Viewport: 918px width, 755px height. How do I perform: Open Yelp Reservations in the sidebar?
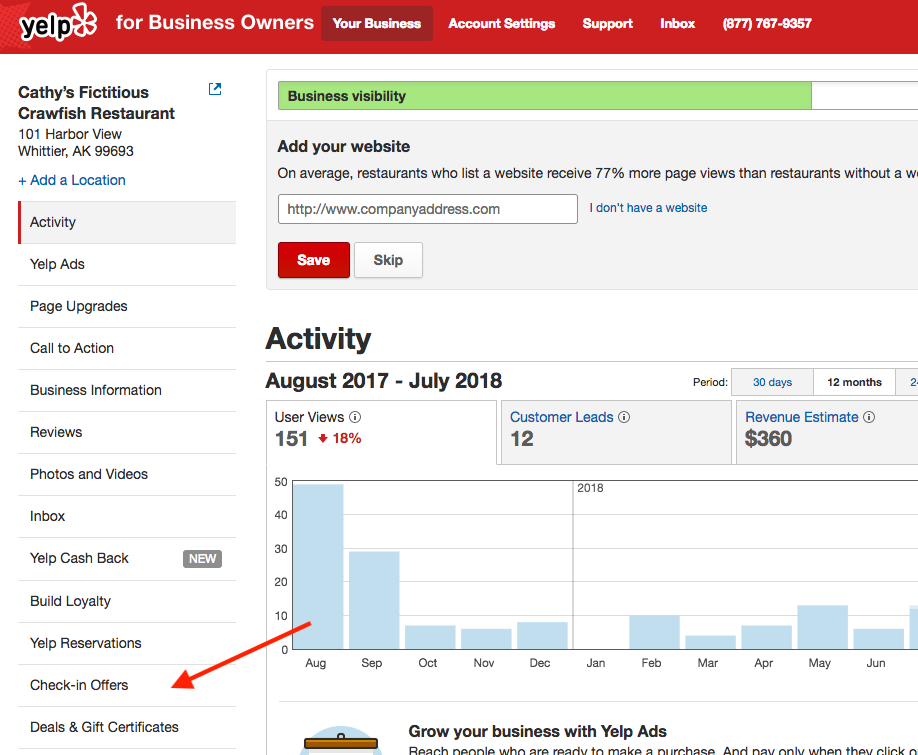(127, 644)
